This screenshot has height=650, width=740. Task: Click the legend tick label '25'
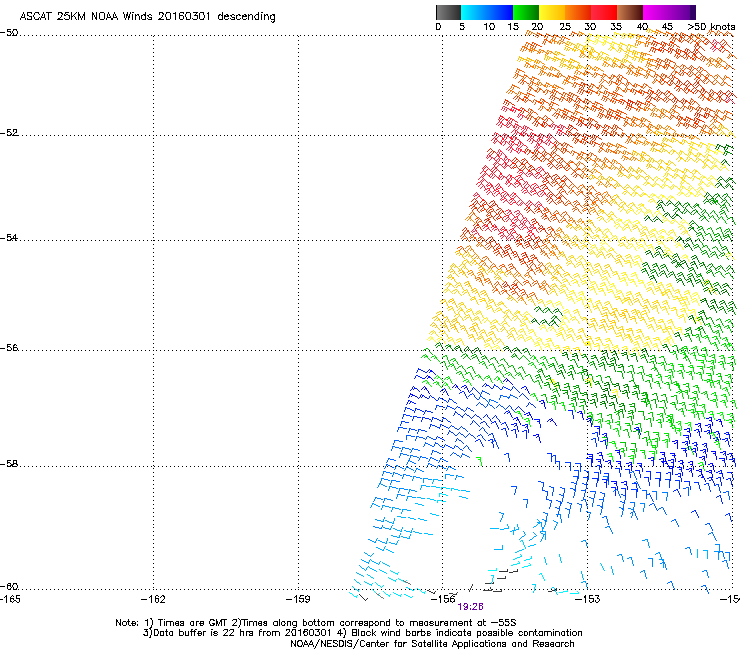[x=565, y=27]
